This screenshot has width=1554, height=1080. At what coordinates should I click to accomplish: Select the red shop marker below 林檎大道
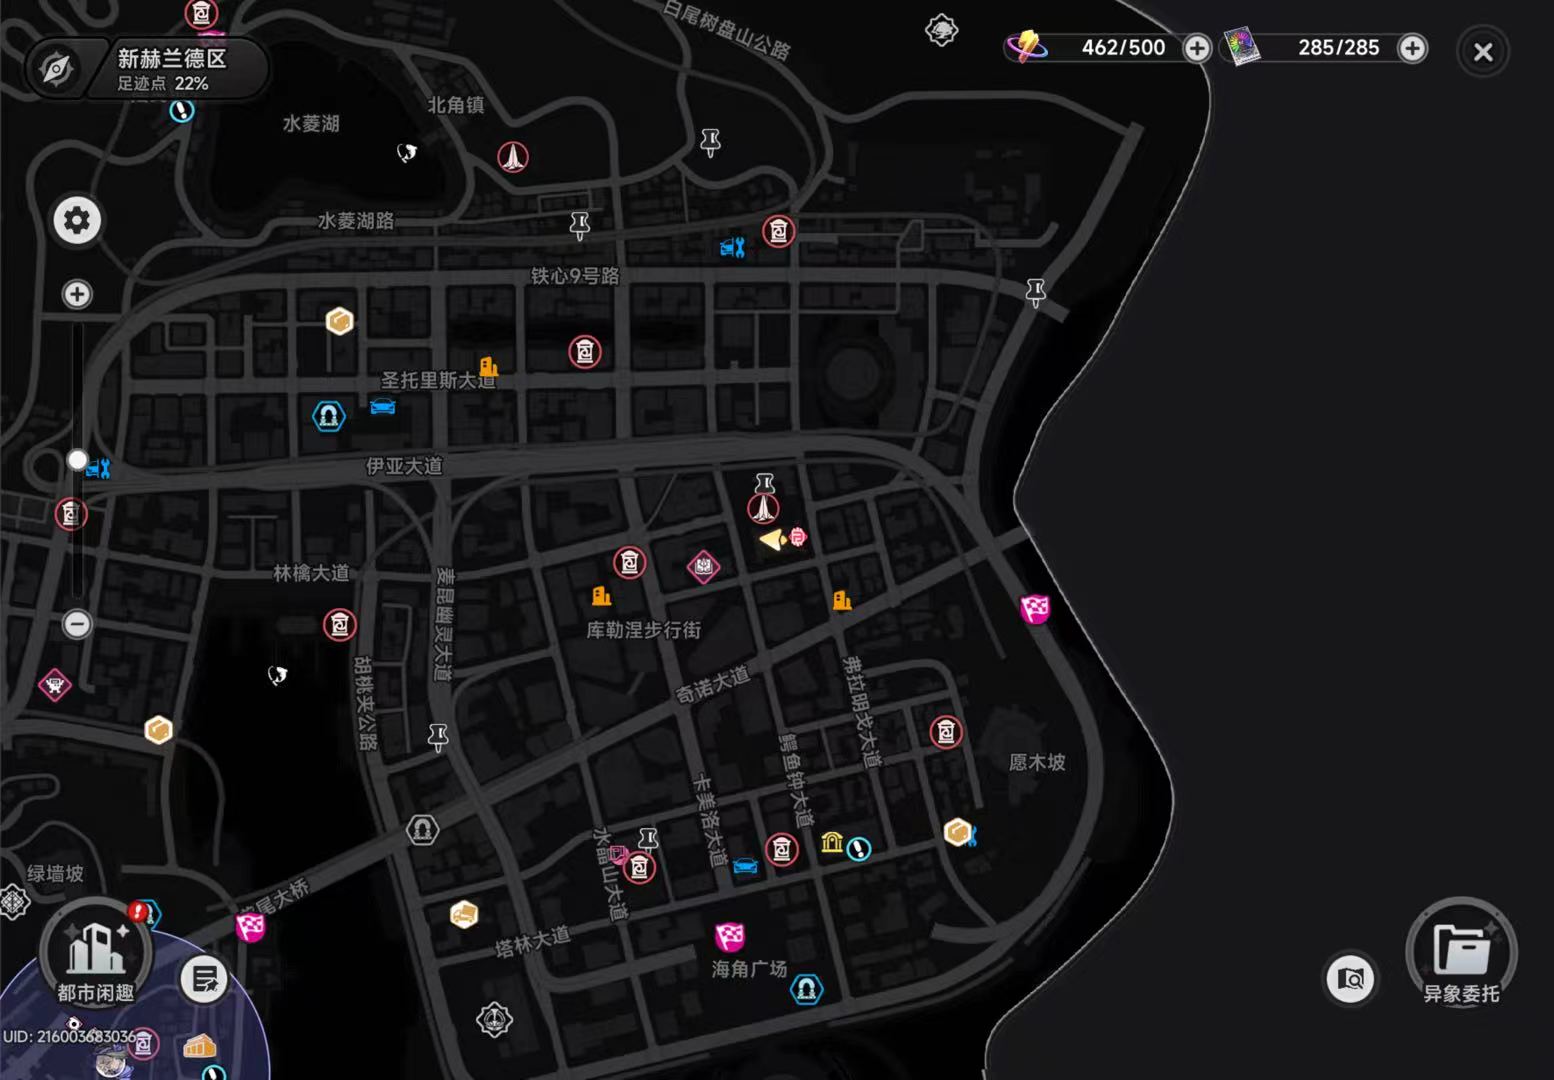[340, 625]
